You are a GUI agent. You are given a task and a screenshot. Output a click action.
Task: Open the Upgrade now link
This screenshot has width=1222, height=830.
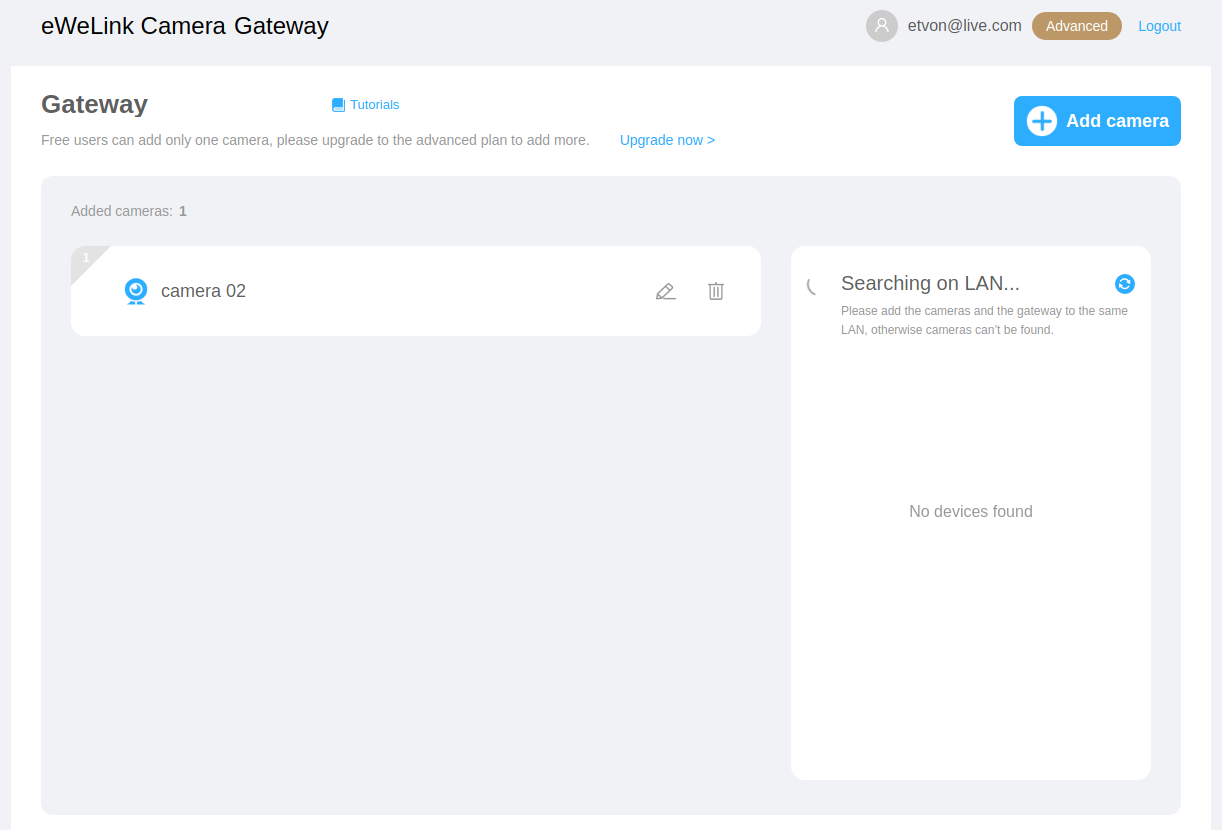(667, 140)
